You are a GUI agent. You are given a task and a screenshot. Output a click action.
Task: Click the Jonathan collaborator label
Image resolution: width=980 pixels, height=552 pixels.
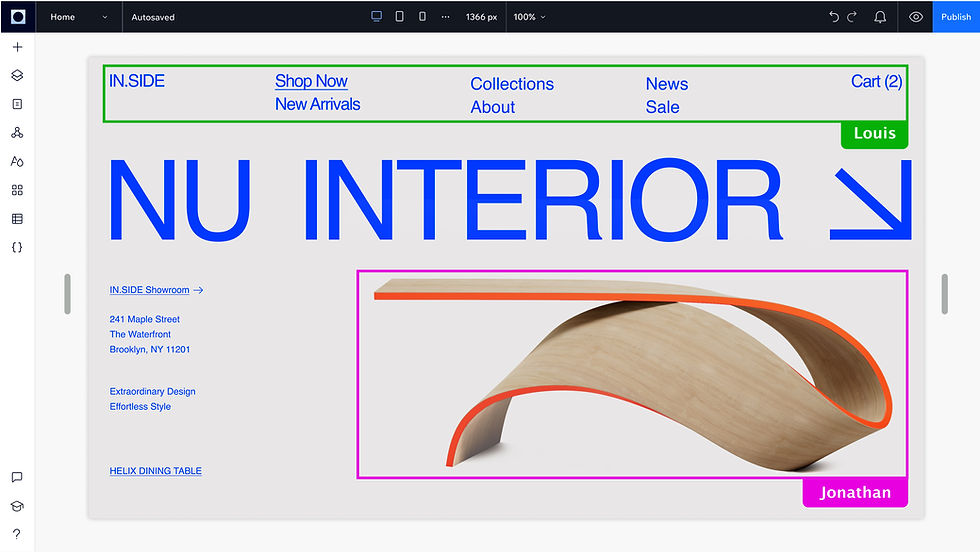pyautogui.click(x=855, y=493)
